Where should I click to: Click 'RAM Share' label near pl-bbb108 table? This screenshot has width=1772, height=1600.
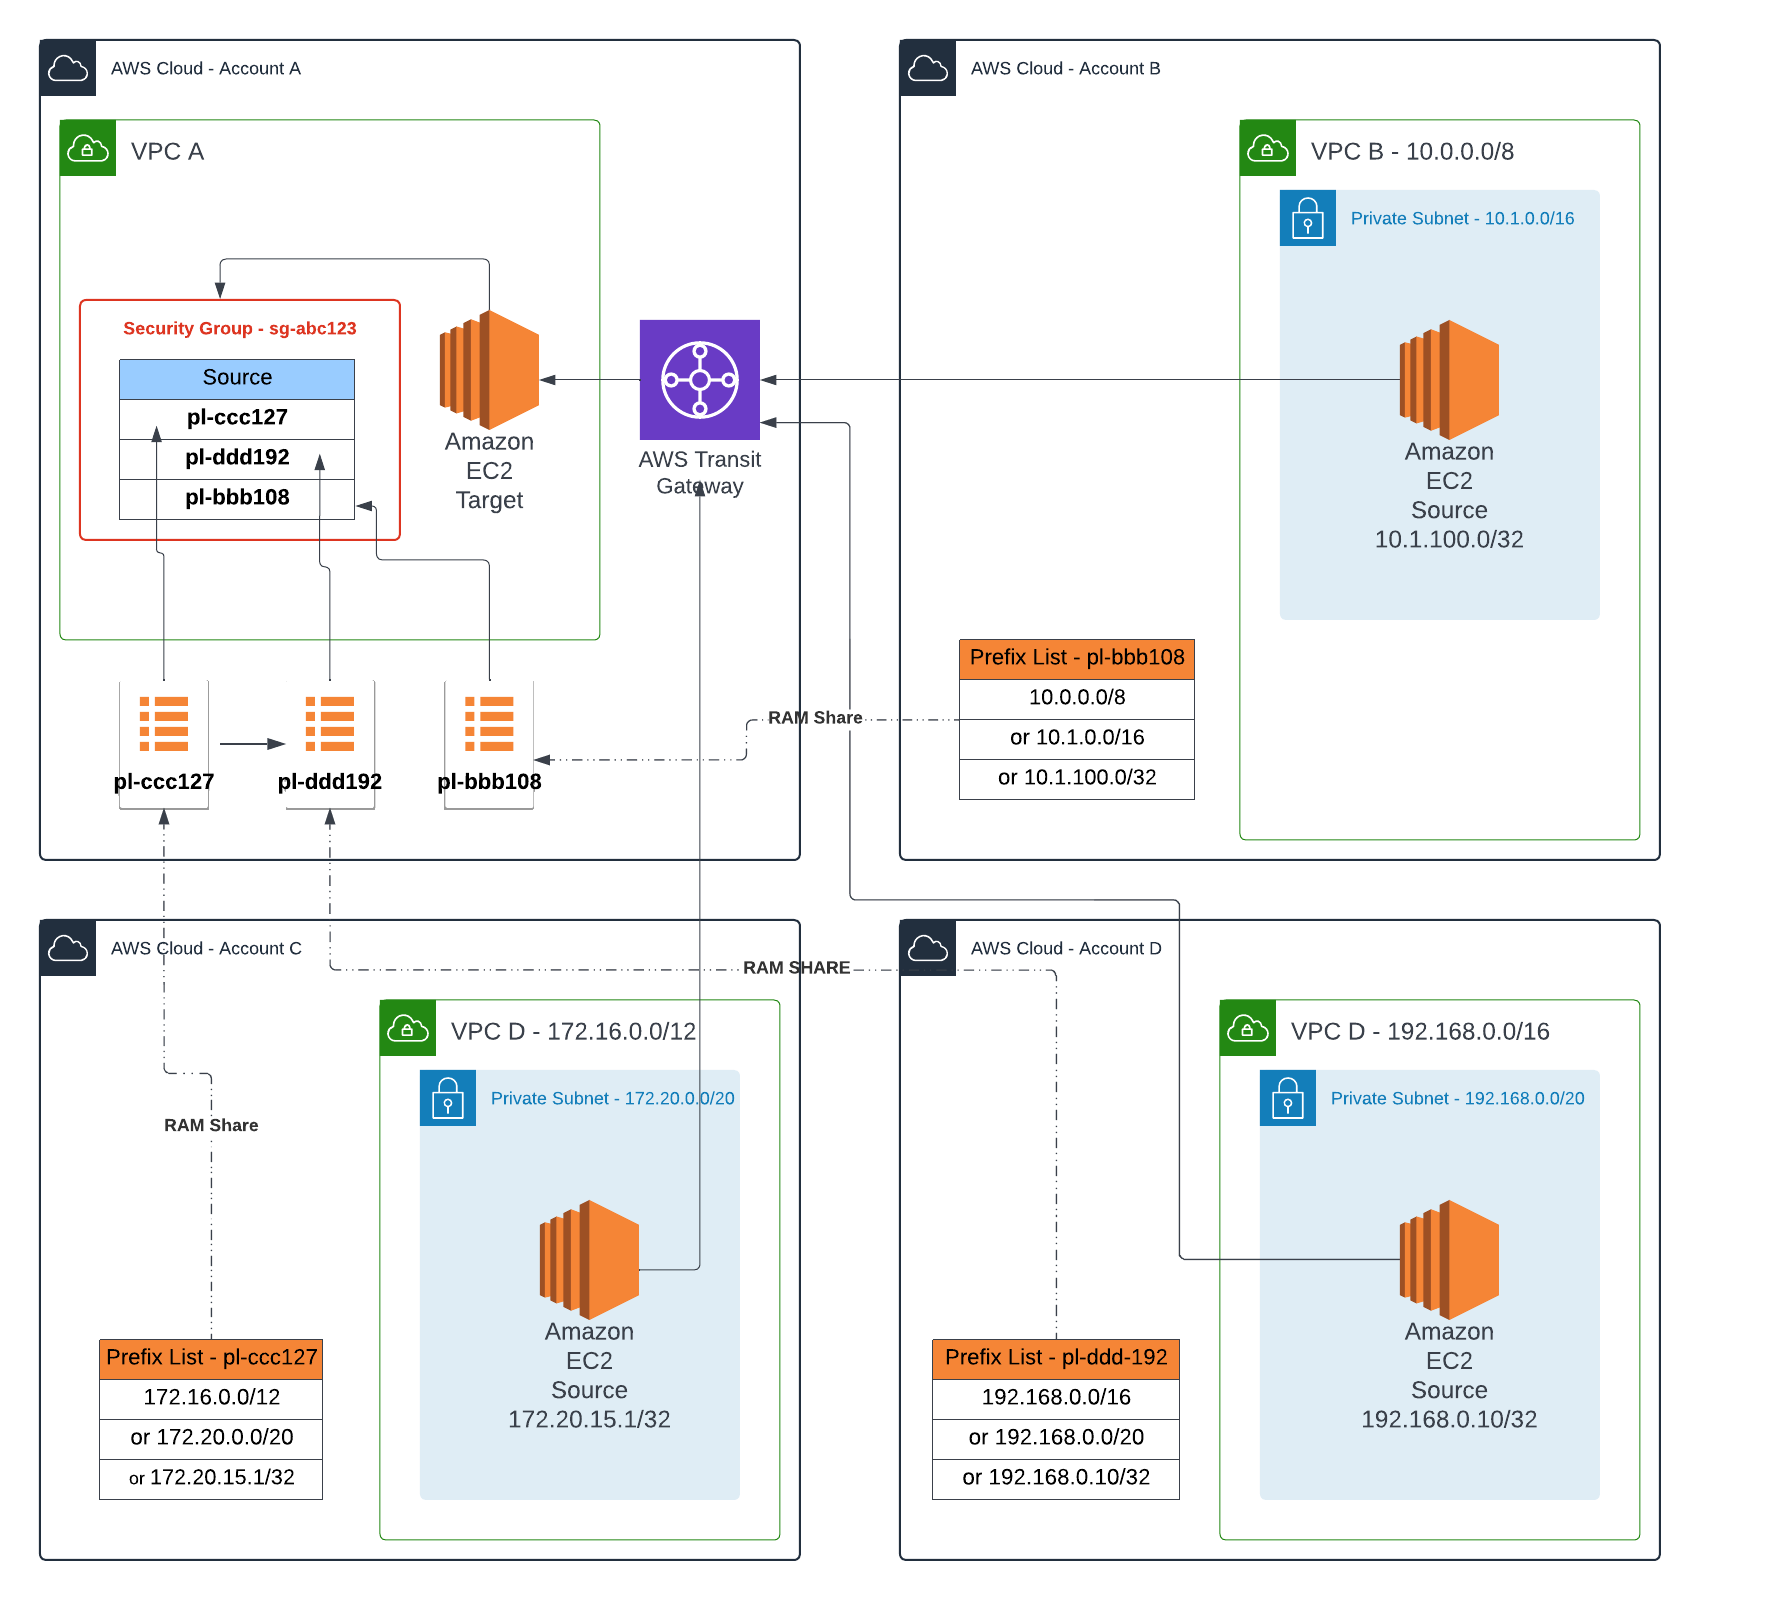tap(815, 718)
